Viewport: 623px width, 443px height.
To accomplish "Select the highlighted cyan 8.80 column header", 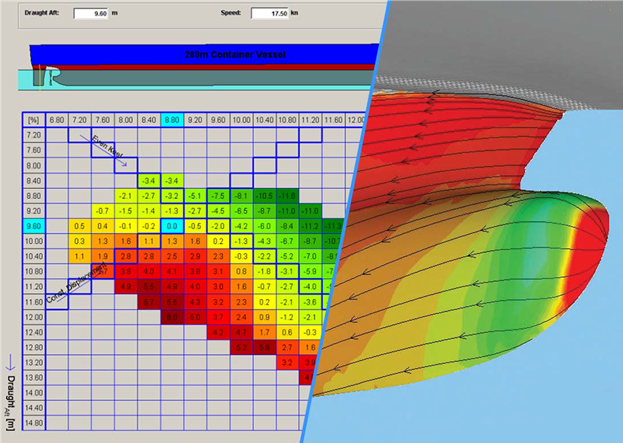I will (171, 119).
